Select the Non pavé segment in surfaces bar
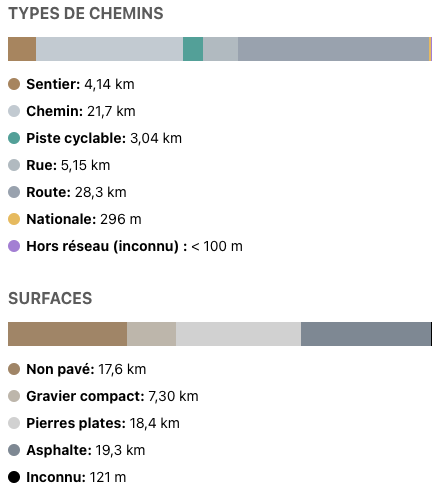This screenshot has height=496, width=440. (x=67, y=334)
